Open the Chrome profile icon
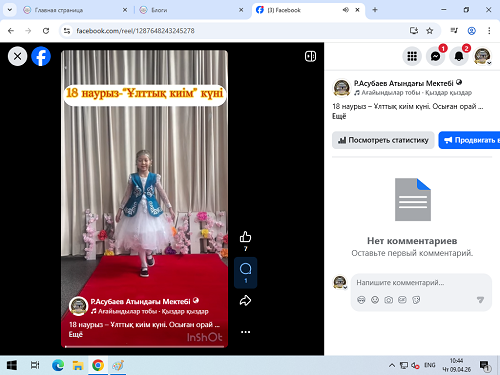The width and height of the screenshot is (500, 375). click(x=472, y=31)
